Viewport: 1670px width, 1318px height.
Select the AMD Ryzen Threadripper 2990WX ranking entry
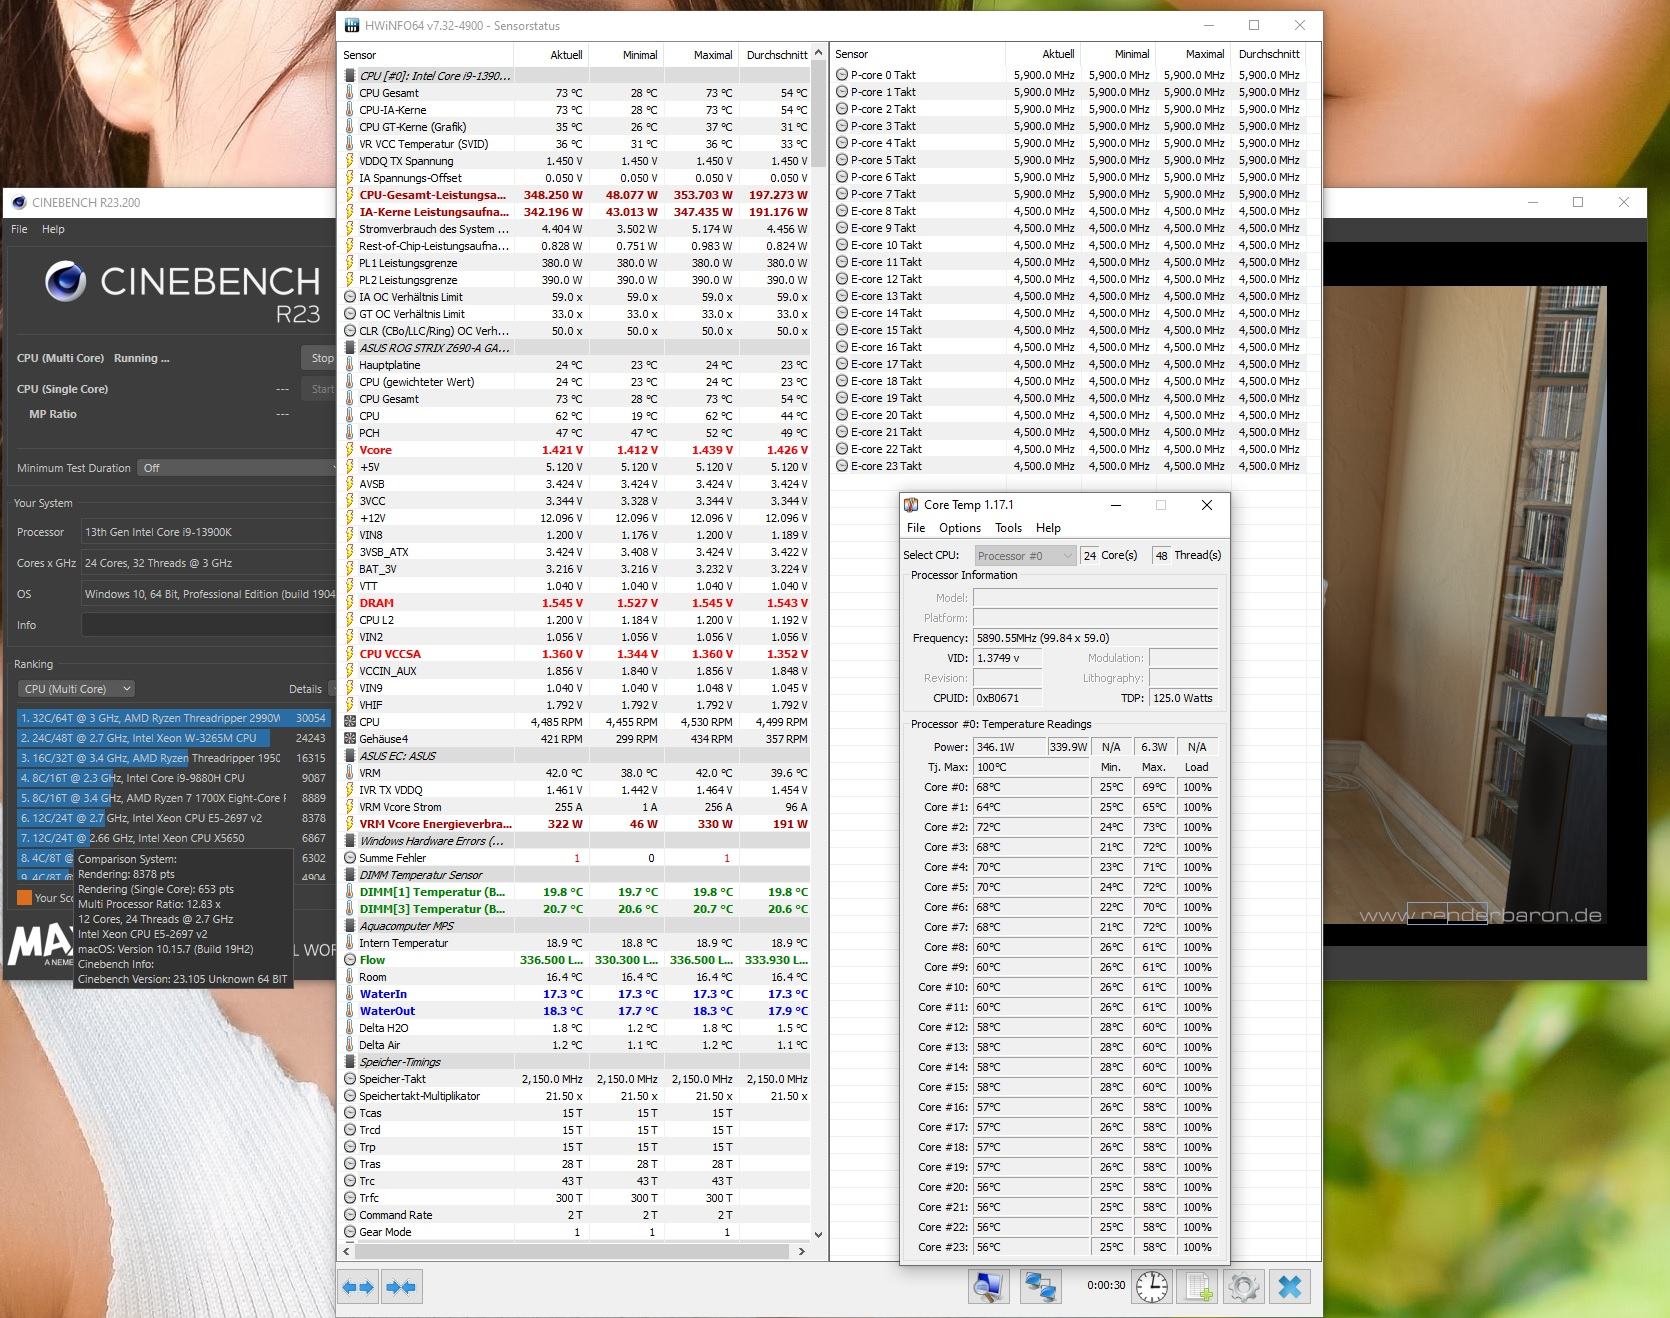click(173, 718)
